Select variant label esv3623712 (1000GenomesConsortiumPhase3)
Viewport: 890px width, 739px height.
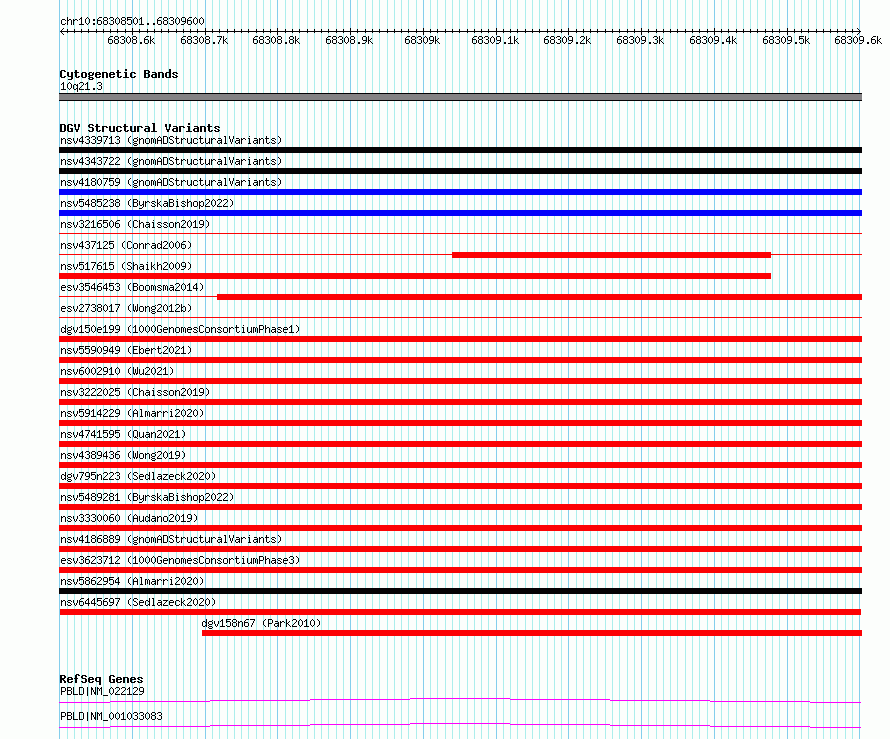pyautogui.click(x=180, y=560)
